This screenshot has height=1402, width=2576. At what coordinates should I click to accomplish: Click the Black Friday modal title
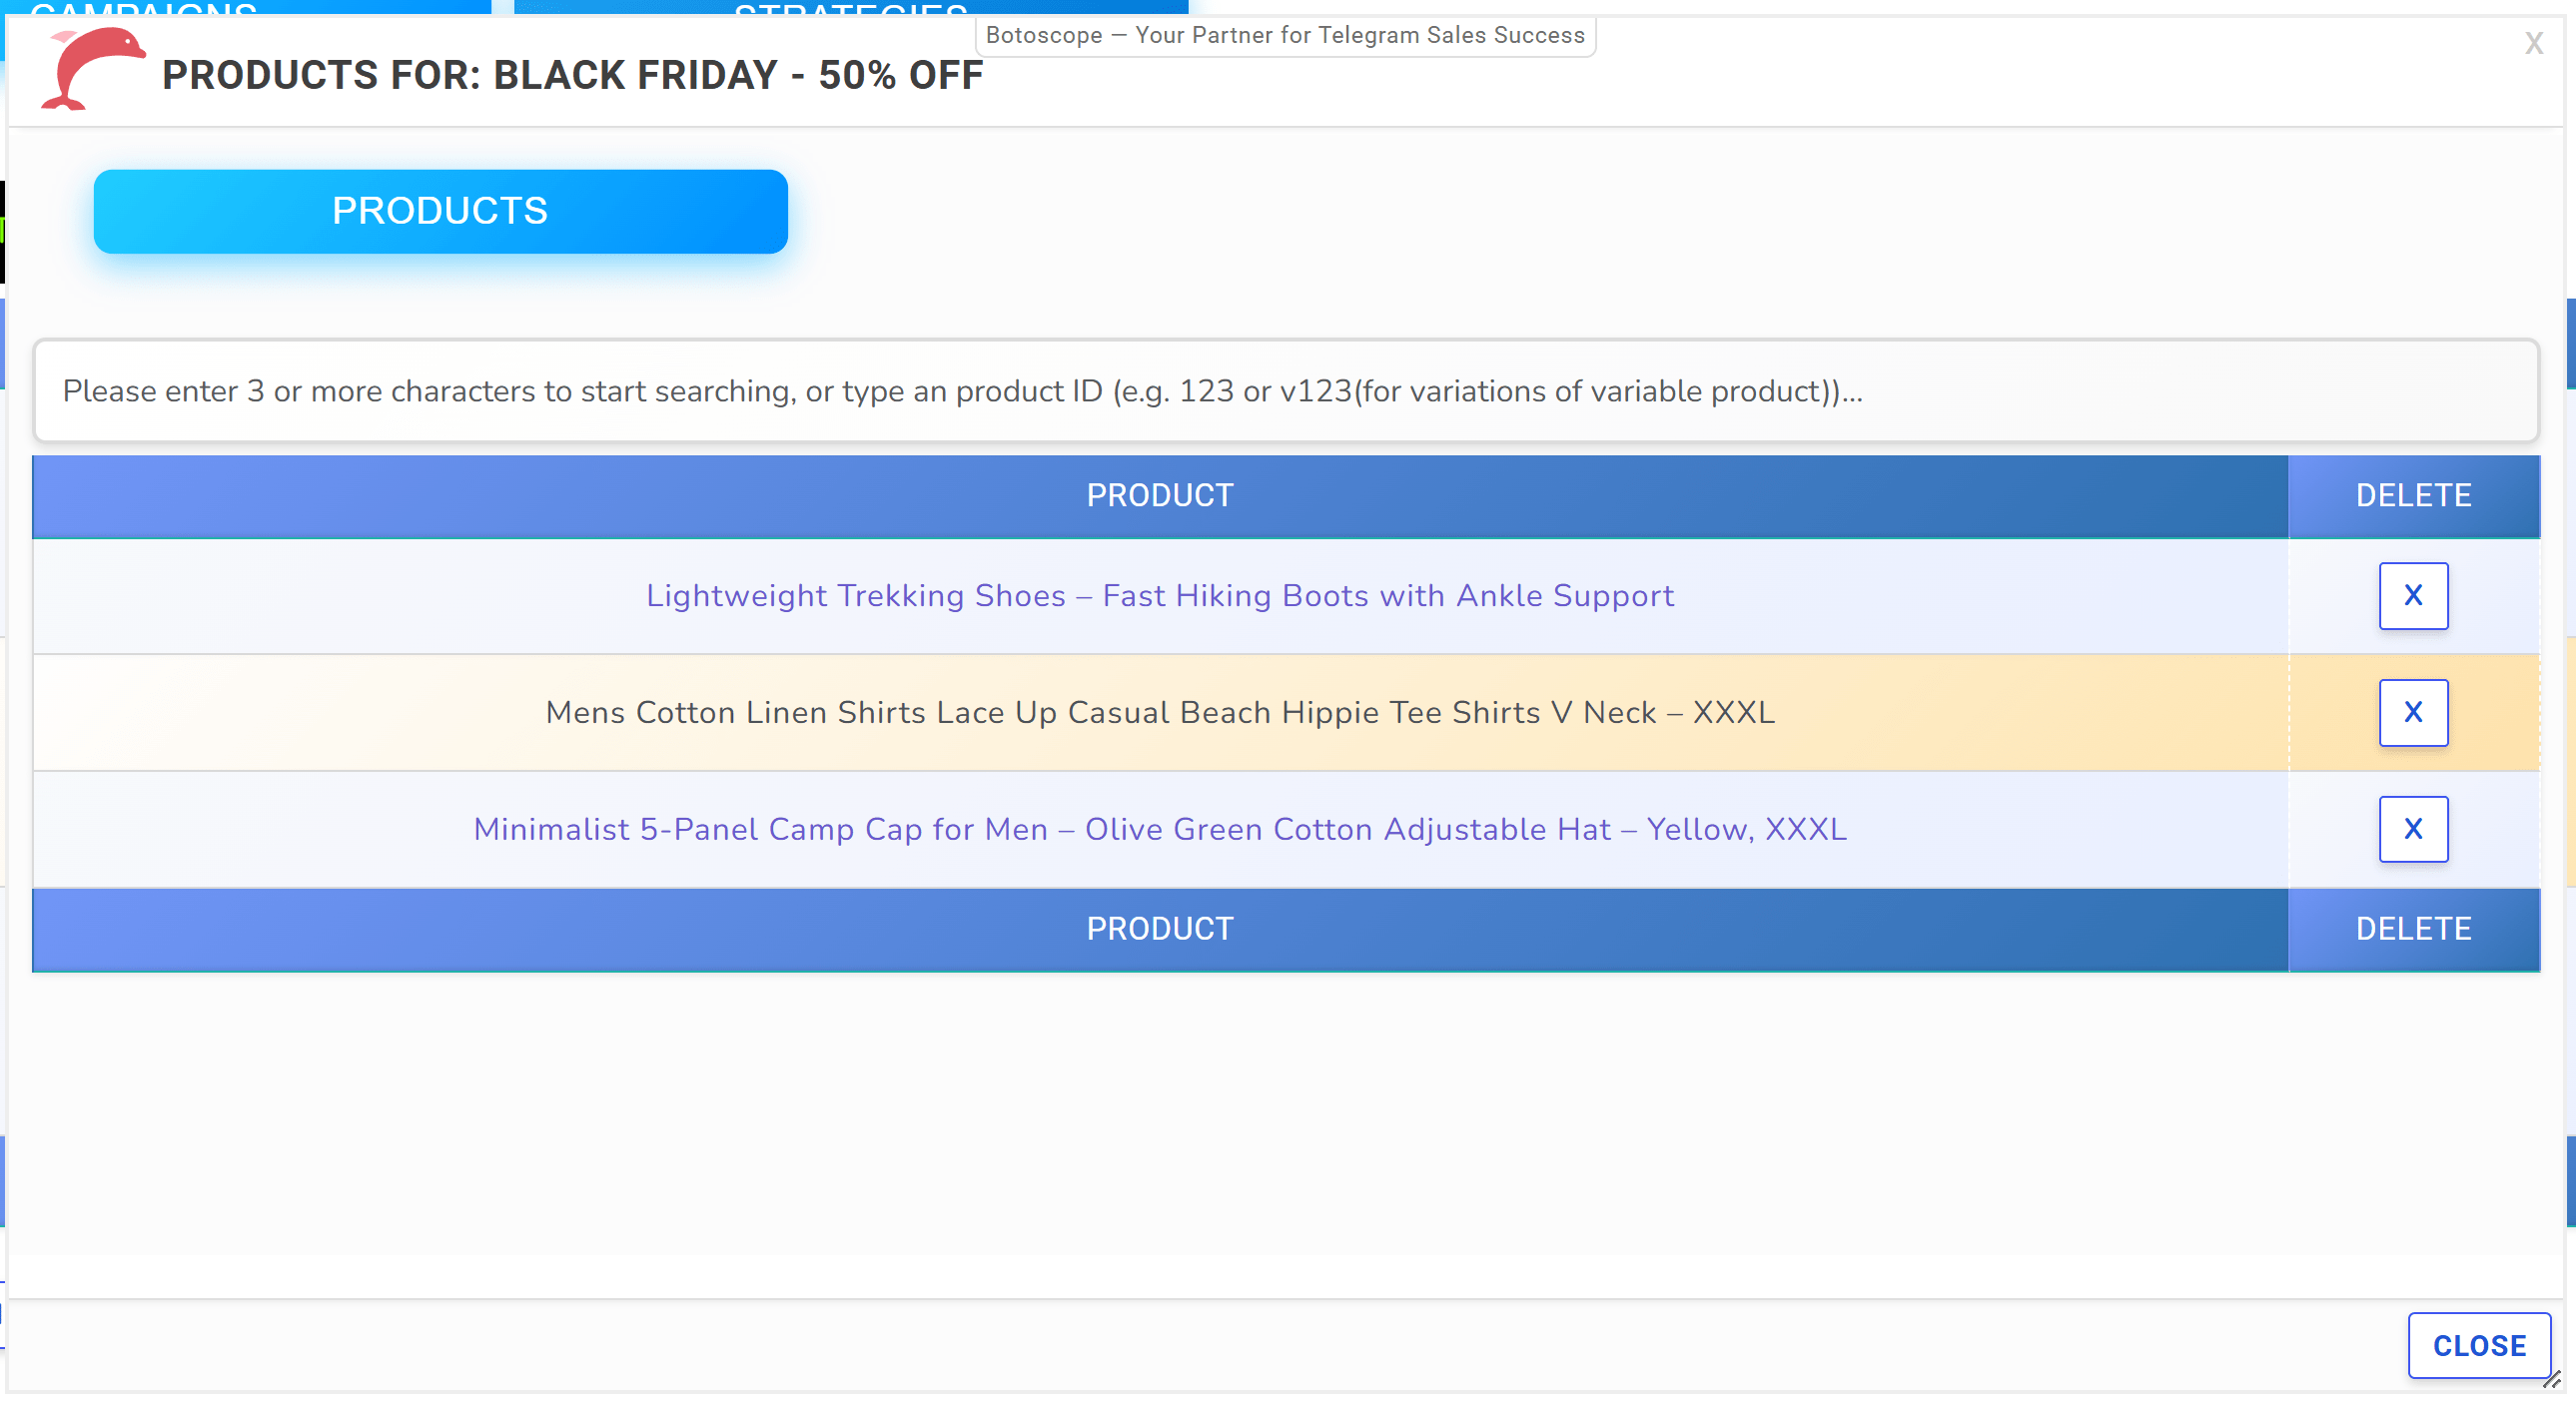click(572, 76)
